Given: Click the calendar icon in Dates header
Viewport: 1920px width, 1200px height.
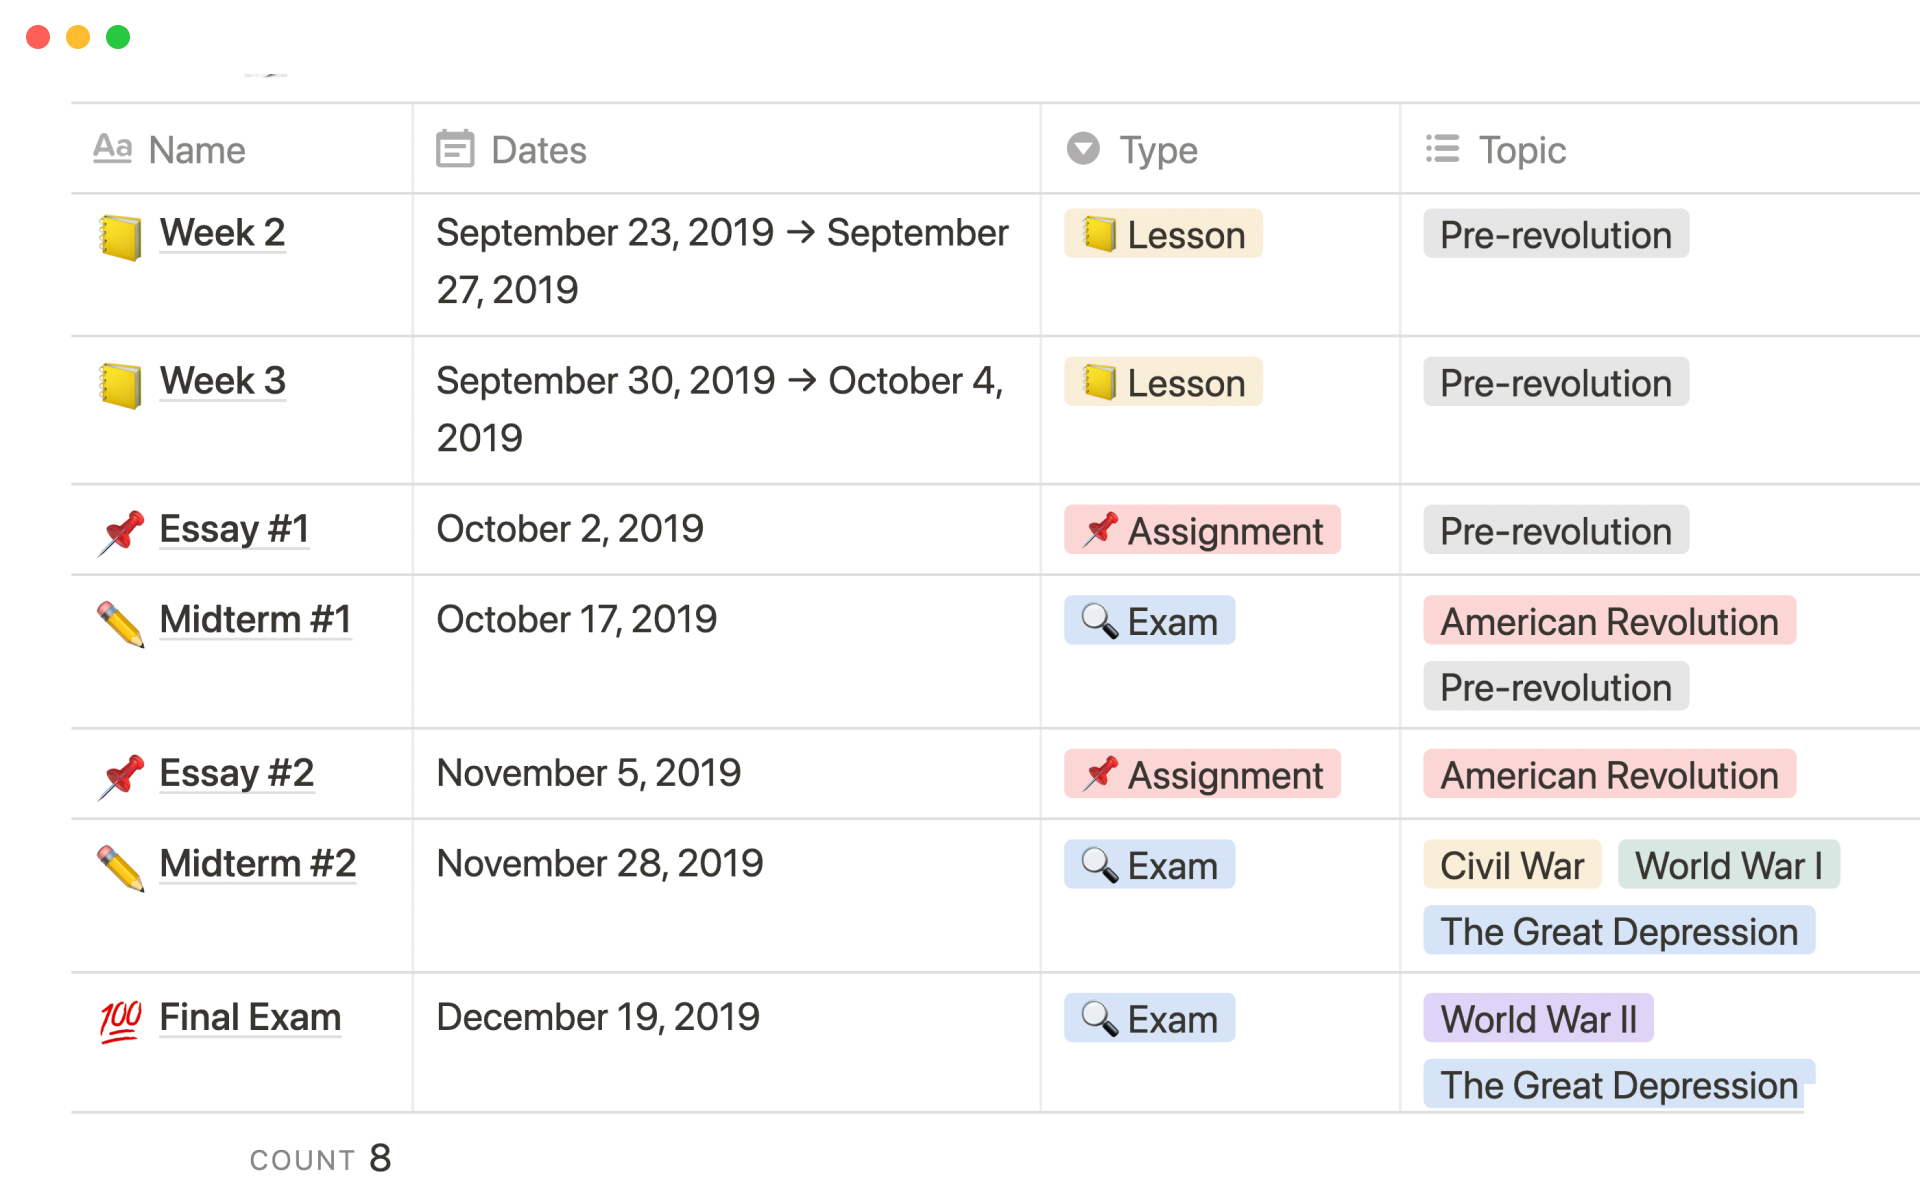Looking at the screenshot, I should coord(455,149).
